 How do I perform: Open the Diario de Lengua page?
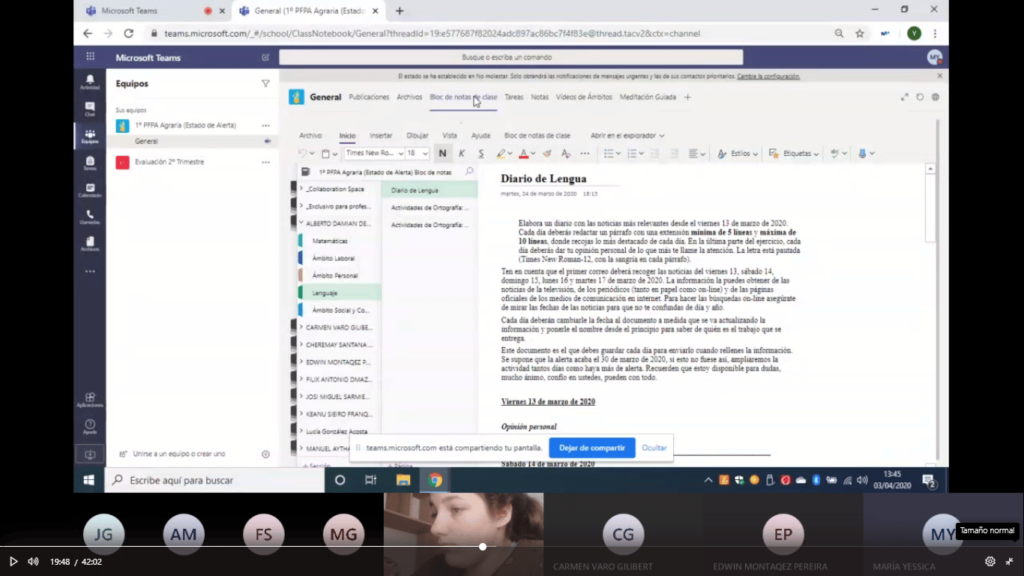pyautogui.click(x=430, y=190)
